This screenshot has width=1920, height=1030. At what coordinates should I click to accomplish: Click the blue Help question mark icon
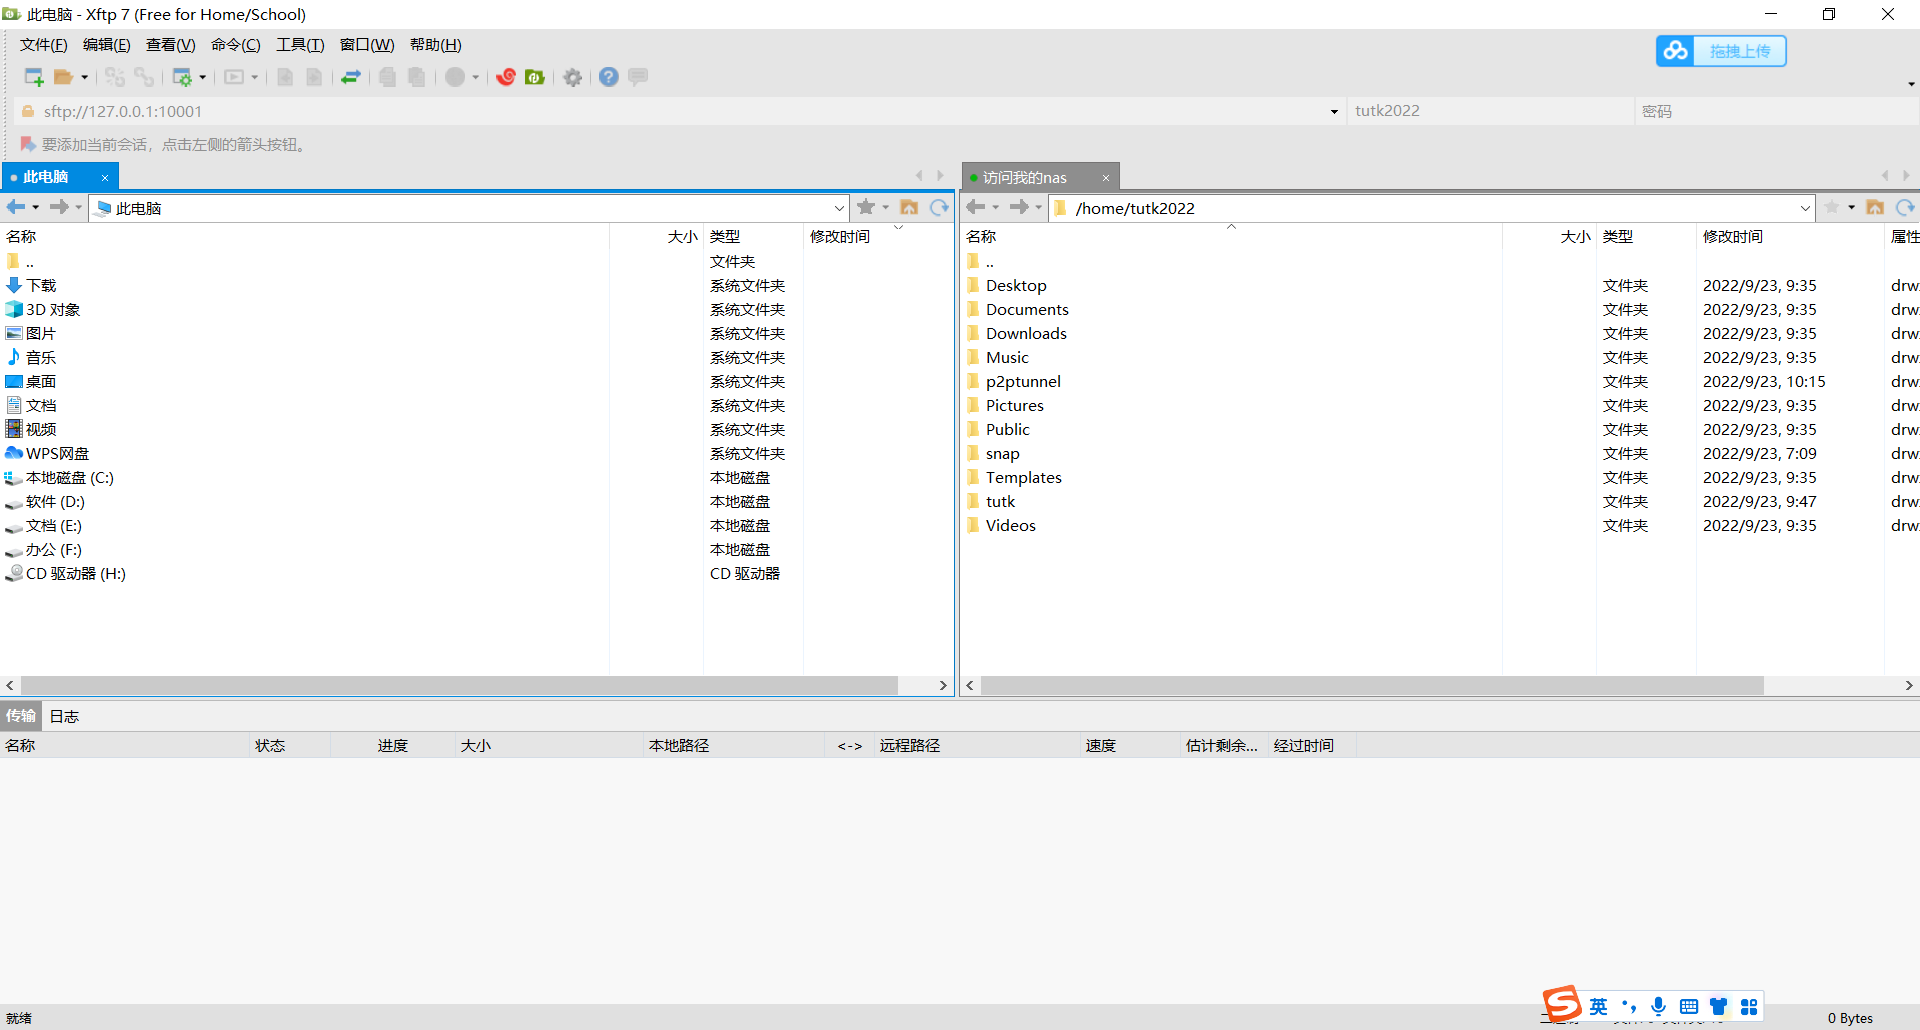click(609, 77)
